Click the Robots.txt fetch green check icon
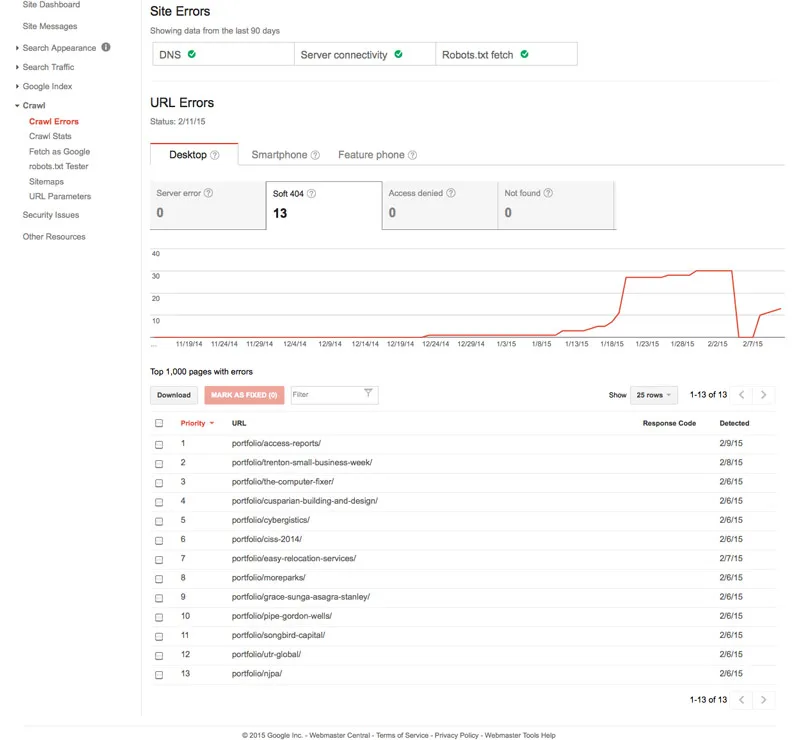The image size is (800, 740). click(x=524, y=54)
